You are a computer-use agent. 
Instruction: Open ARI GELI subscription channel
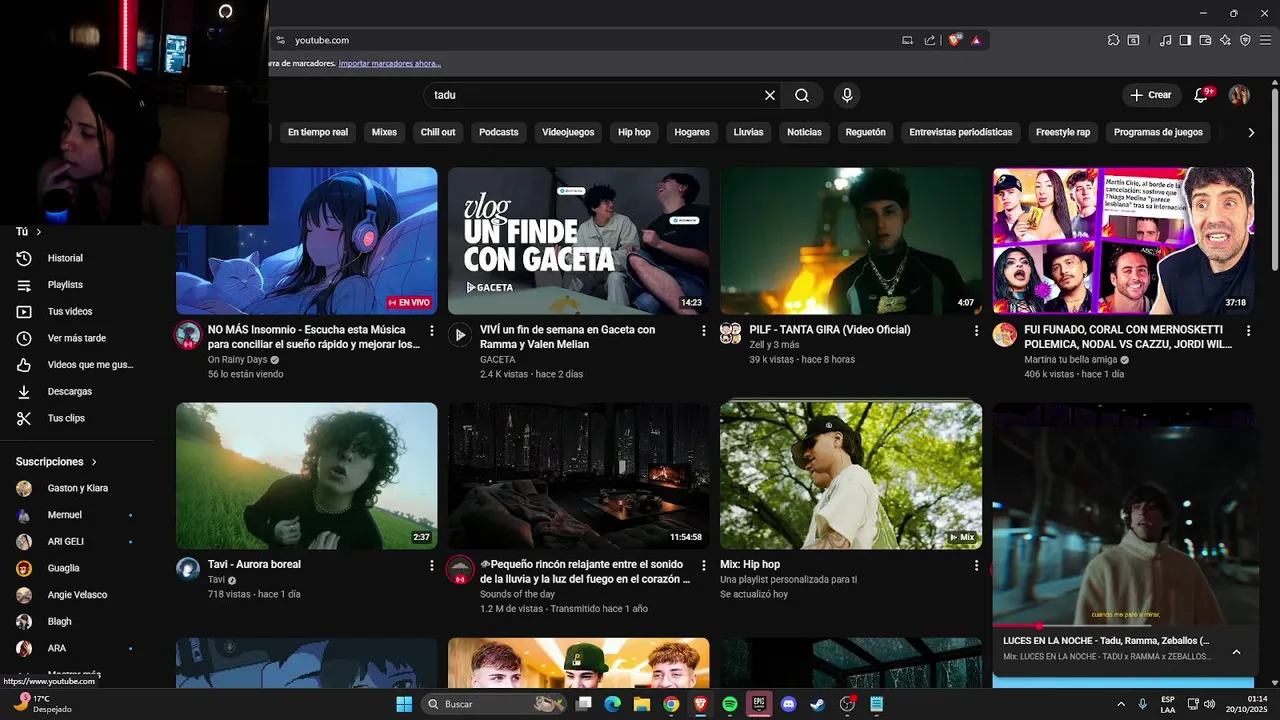tap(77, 541)
